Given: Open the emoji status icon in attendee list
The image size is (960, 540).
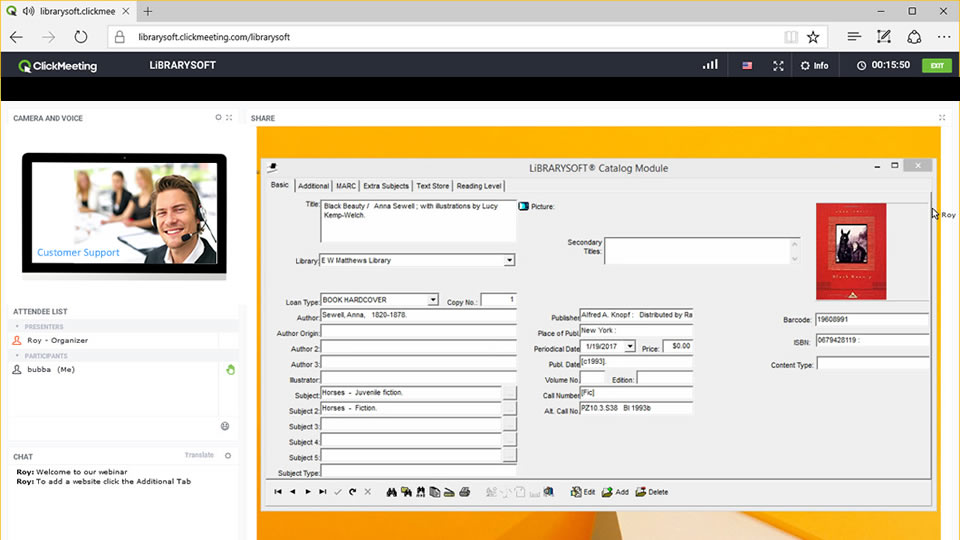Looking at the screenshot, I should coord(225,426).
